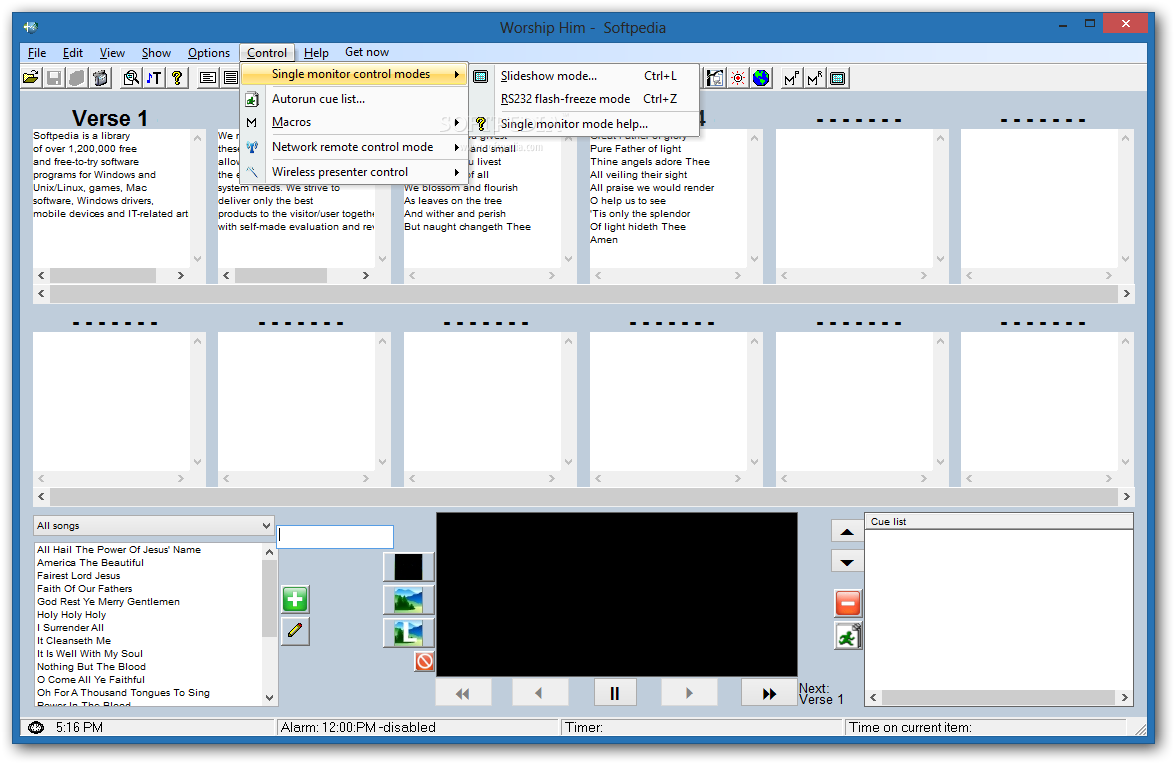Select song America The Beautiful

90,563
